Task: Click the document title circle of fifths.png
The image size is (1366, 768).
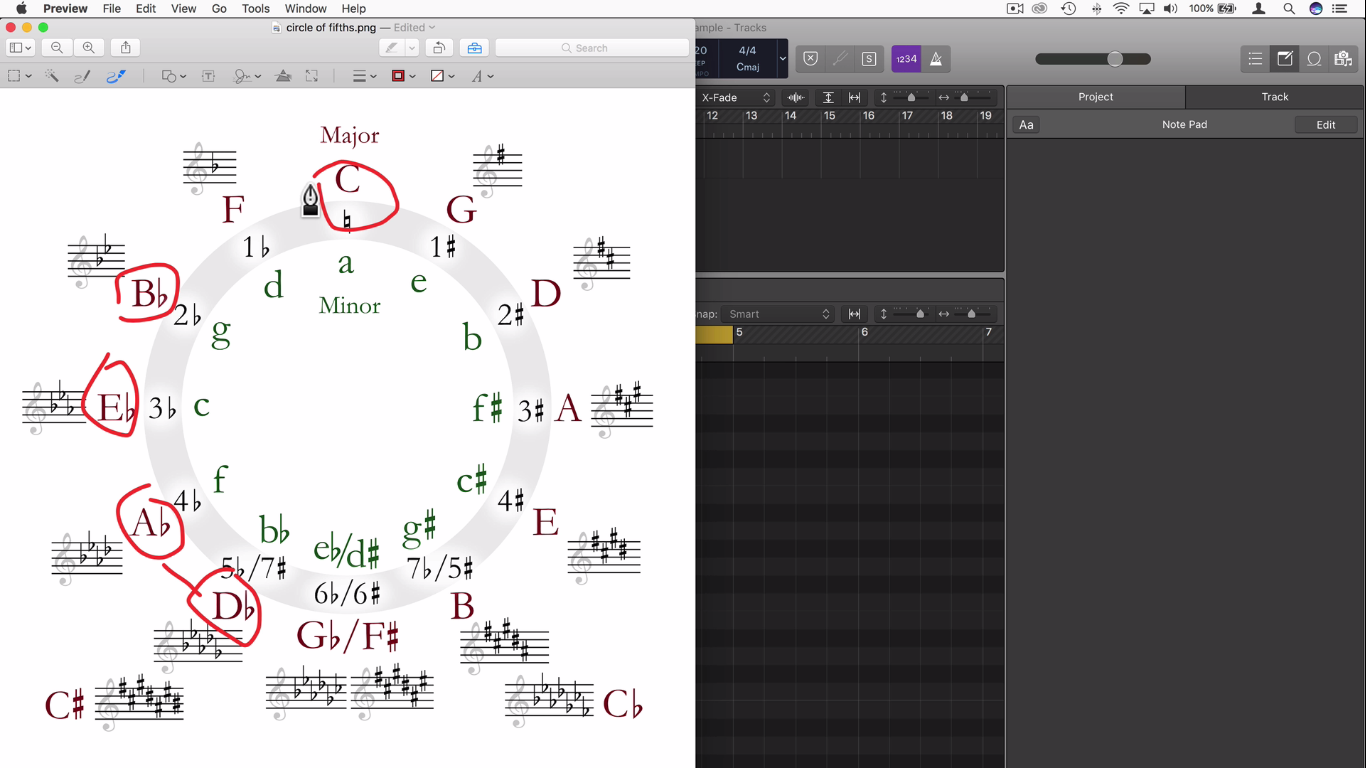Action: pyautogui.click(x=331, y=27)
